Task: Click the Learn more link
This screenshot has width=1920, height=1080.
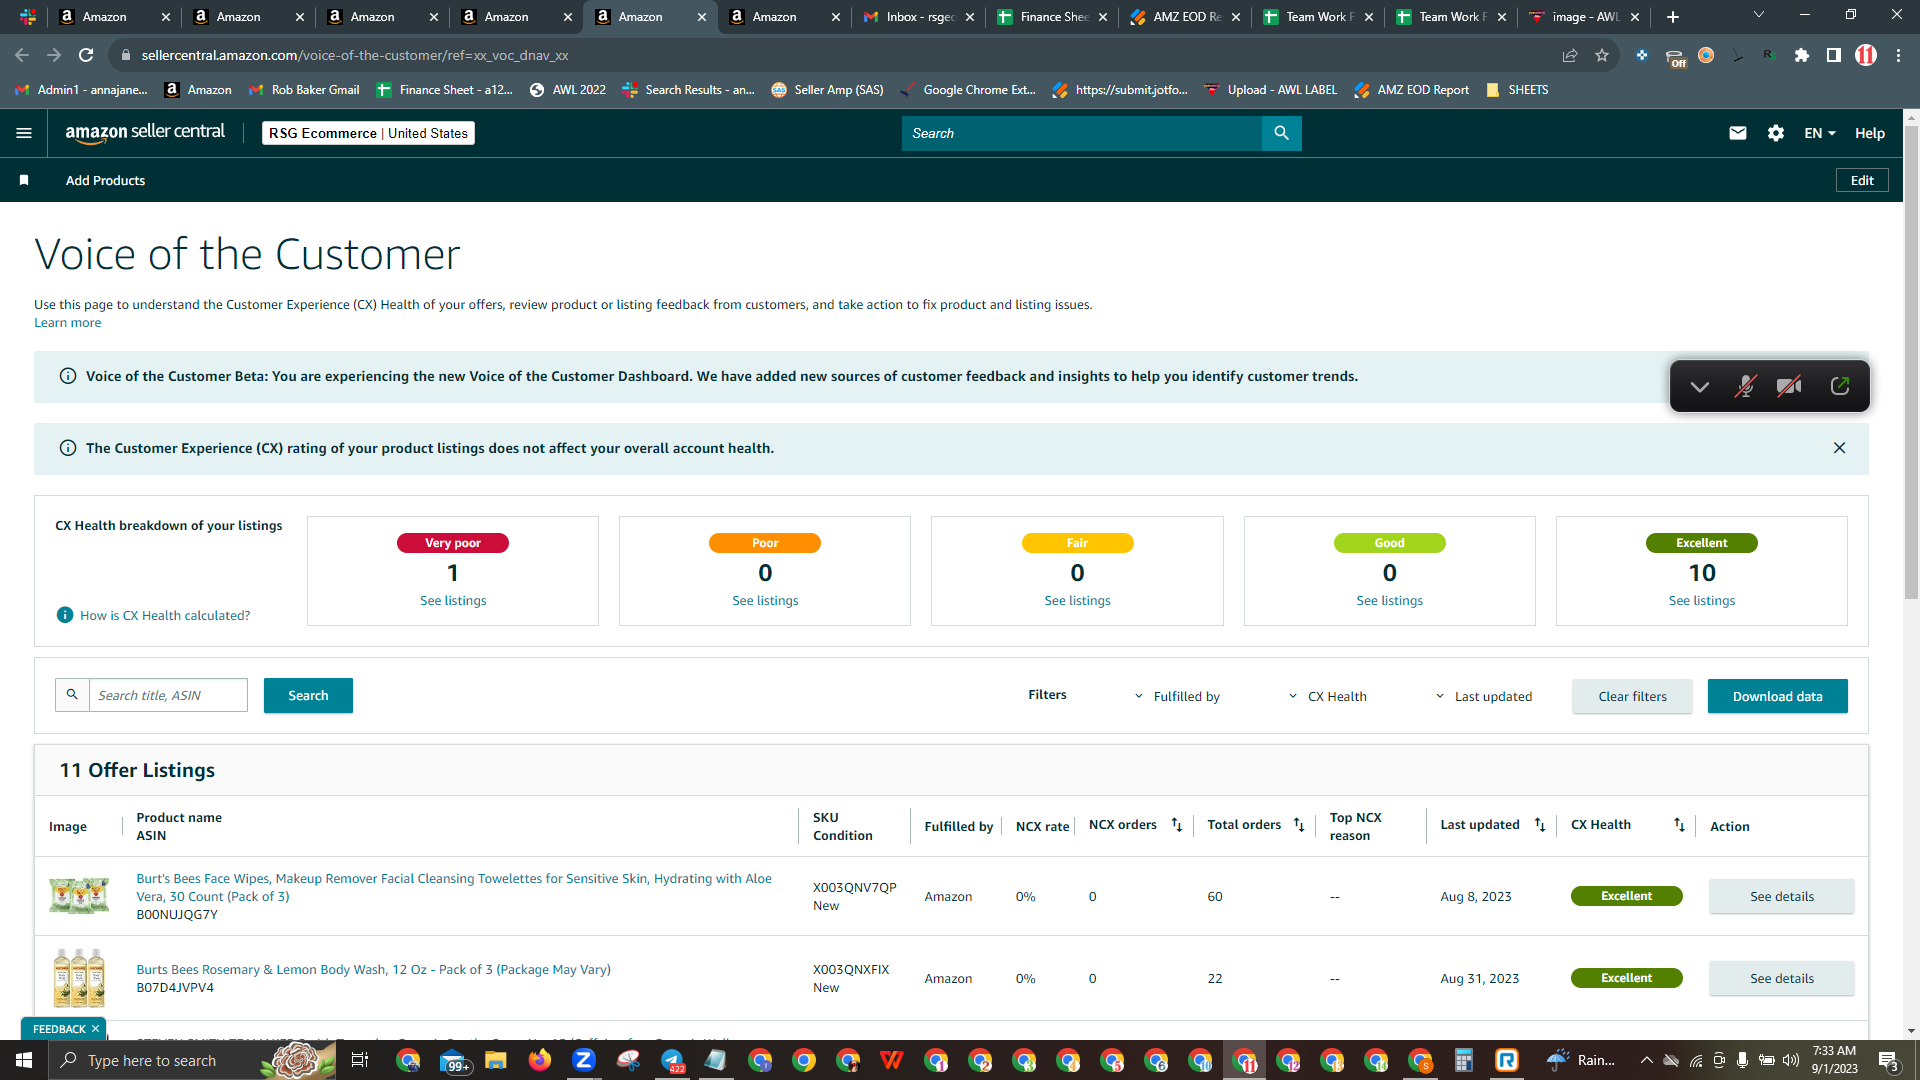Action: pos(67,322)
